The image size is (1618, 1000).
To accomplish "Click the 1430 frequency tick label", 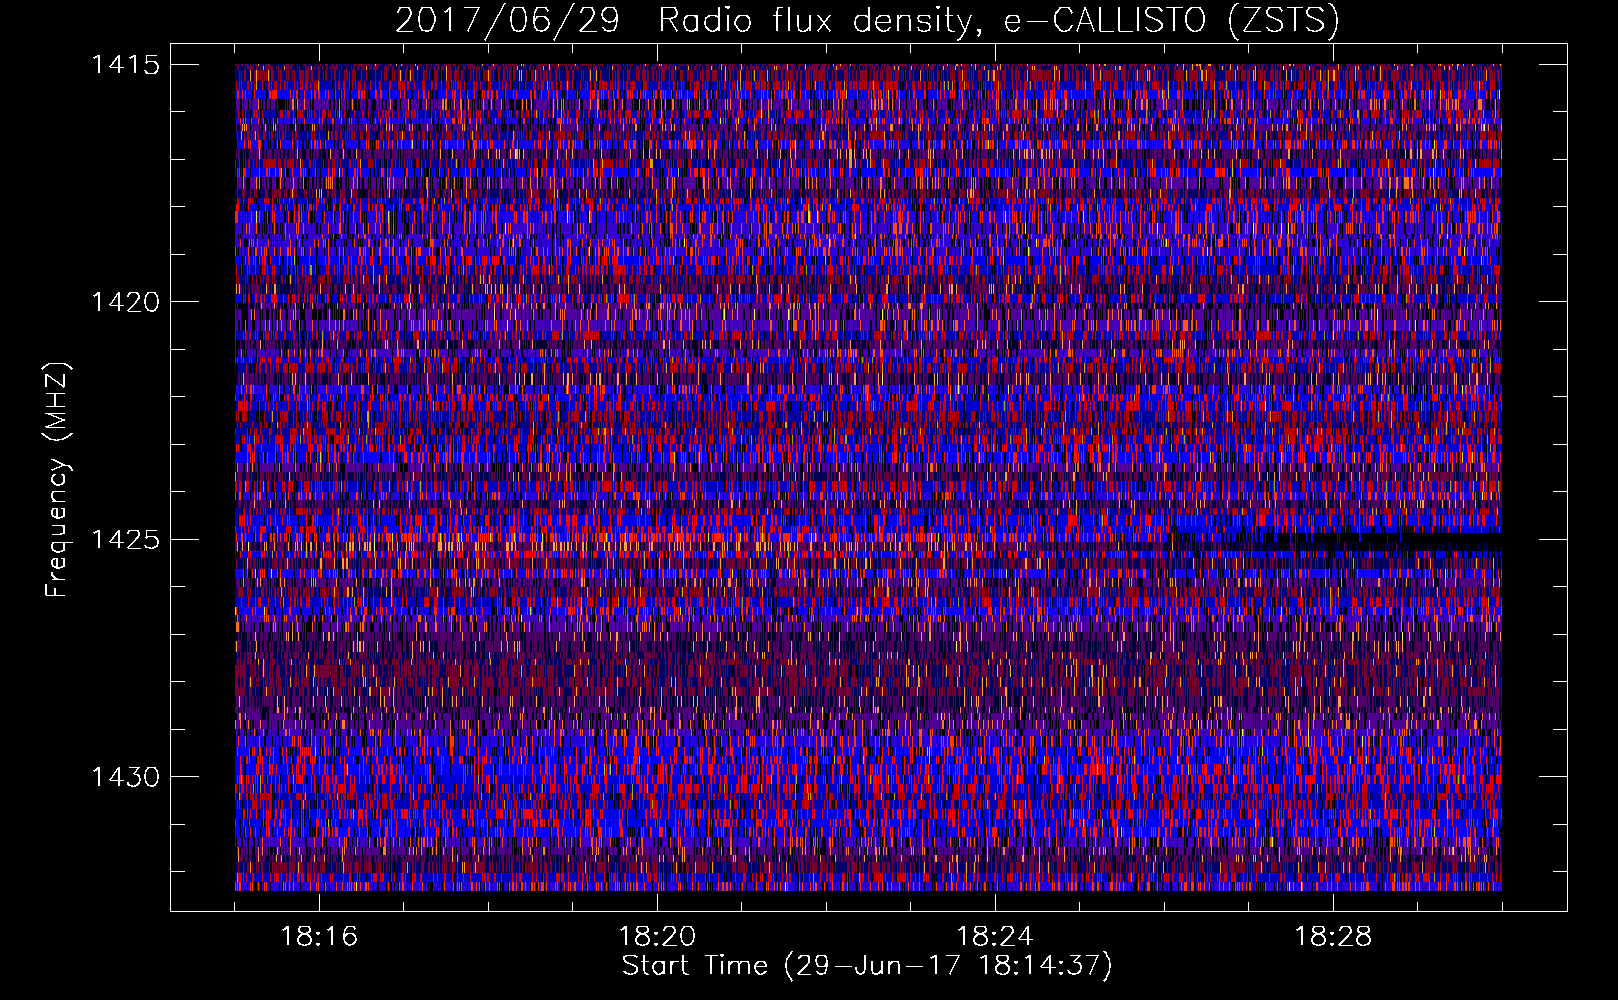I will (x=125, y=777).
